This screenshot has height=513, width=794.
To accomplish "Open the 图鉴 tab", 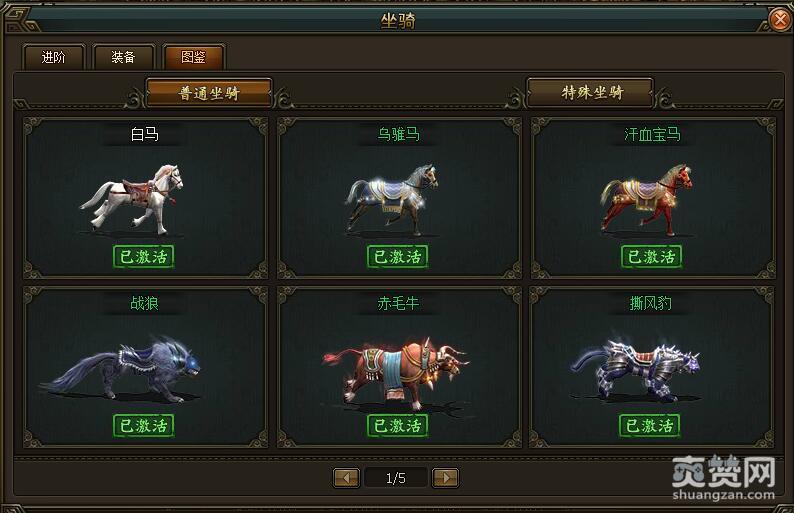I will 193,57.
